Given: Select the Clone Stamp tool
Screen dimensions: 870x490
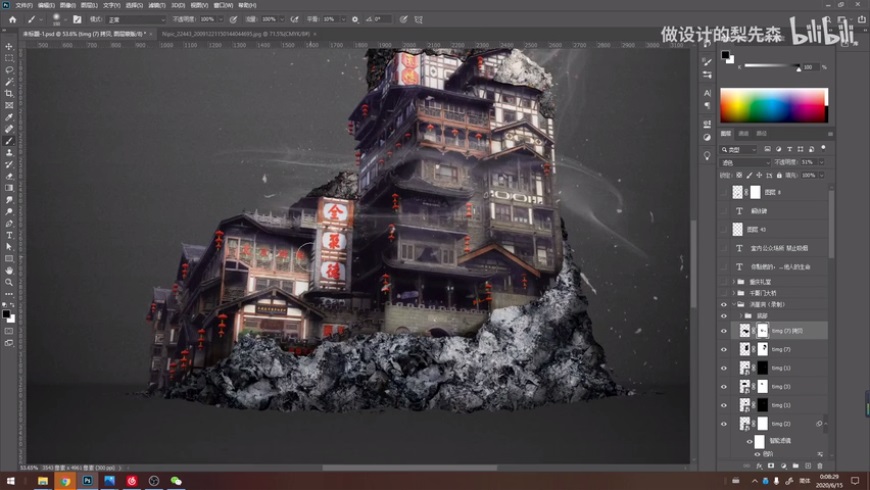Looking at the screenshot, I should click(9, 153).
